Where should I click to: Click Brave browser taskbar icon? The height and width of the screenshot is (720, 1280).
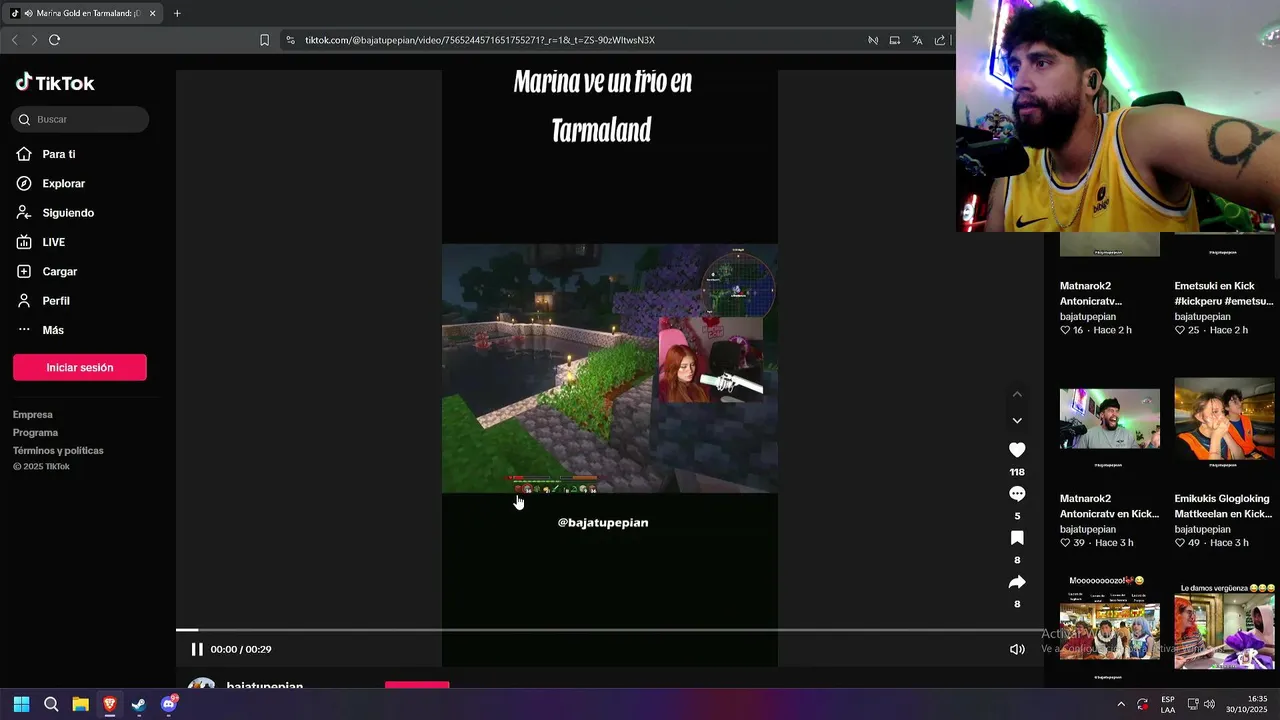pyautogui.click(x=109, y=704)
